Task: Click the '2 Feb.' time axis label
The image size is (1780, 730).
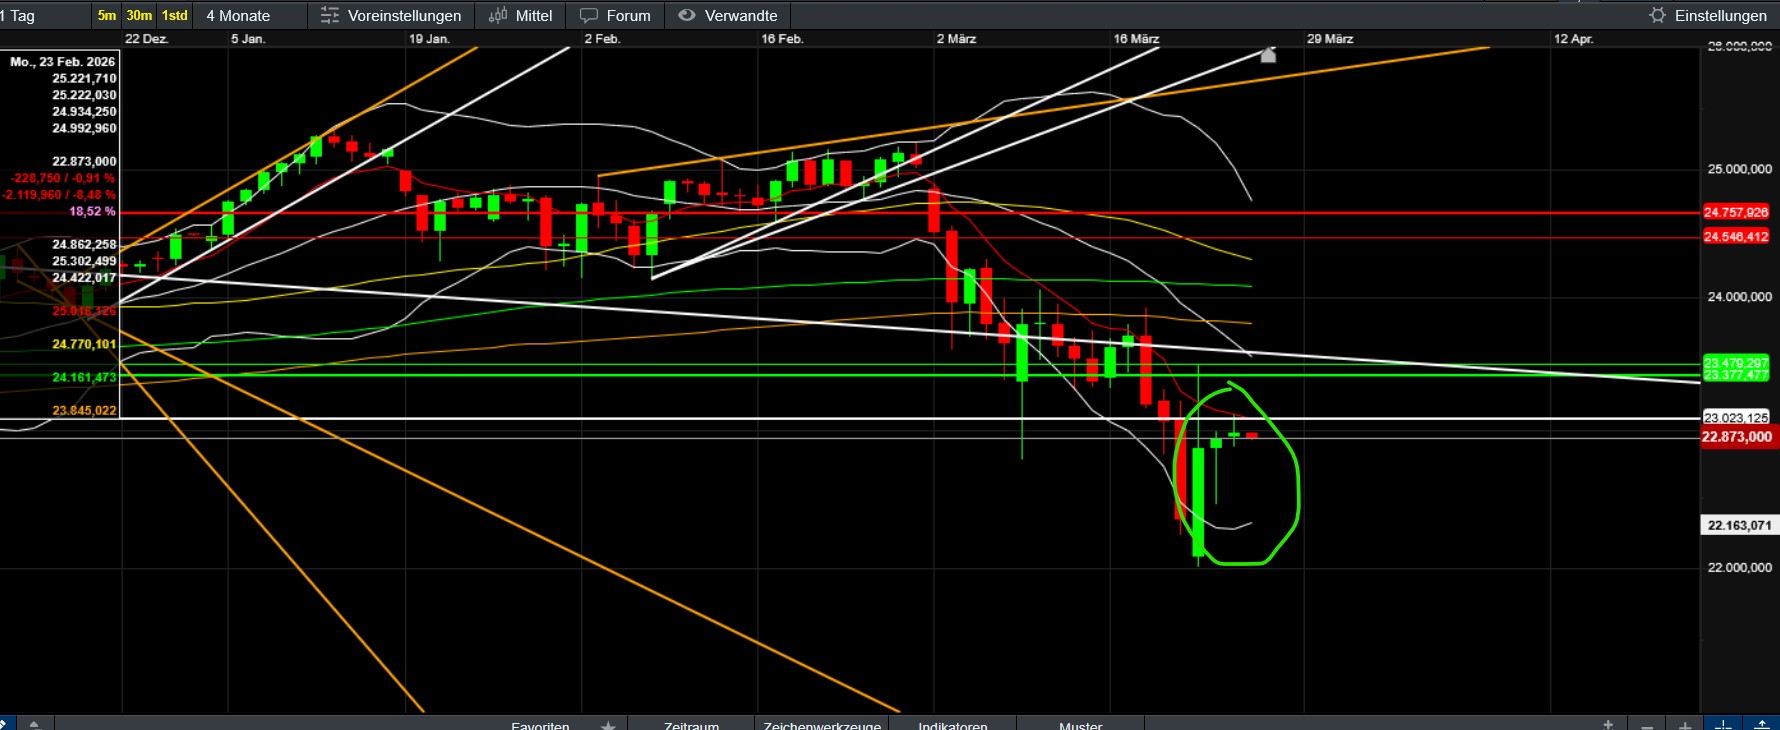Action: pyautogui.click(x=602, y=39)
